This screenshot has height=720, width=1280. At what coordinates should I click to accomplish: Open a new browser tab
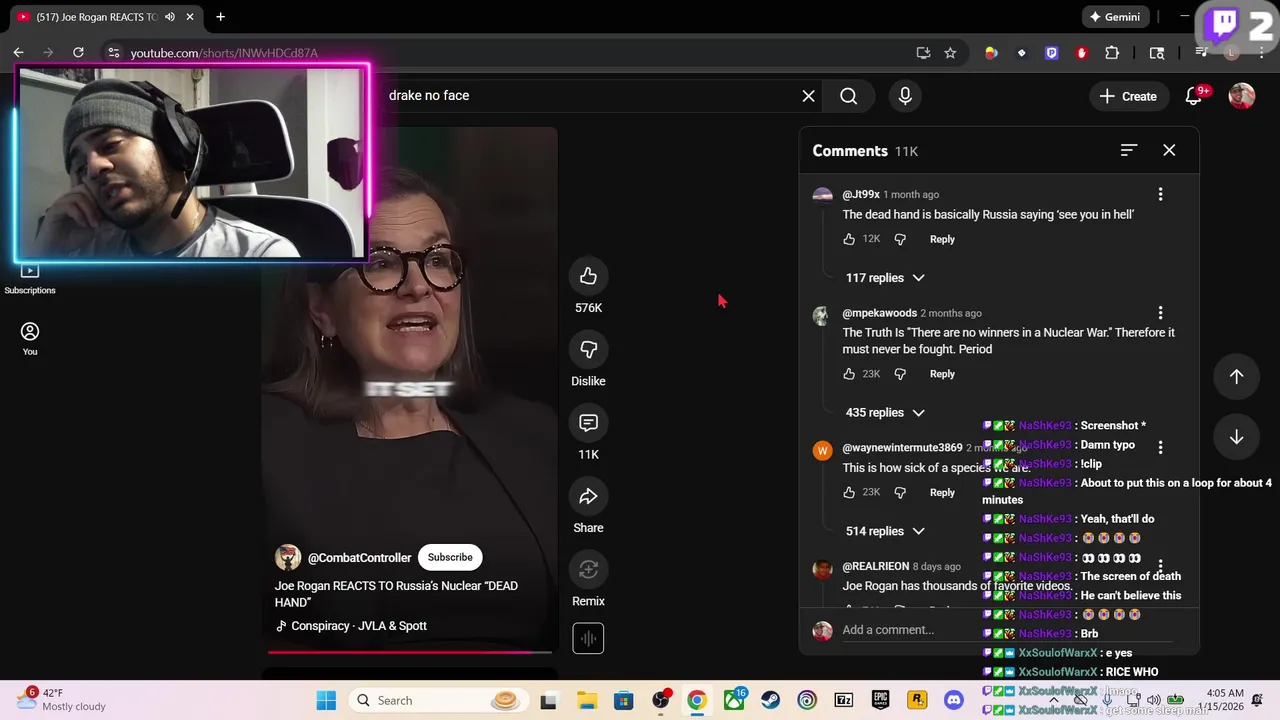[220, 17]
